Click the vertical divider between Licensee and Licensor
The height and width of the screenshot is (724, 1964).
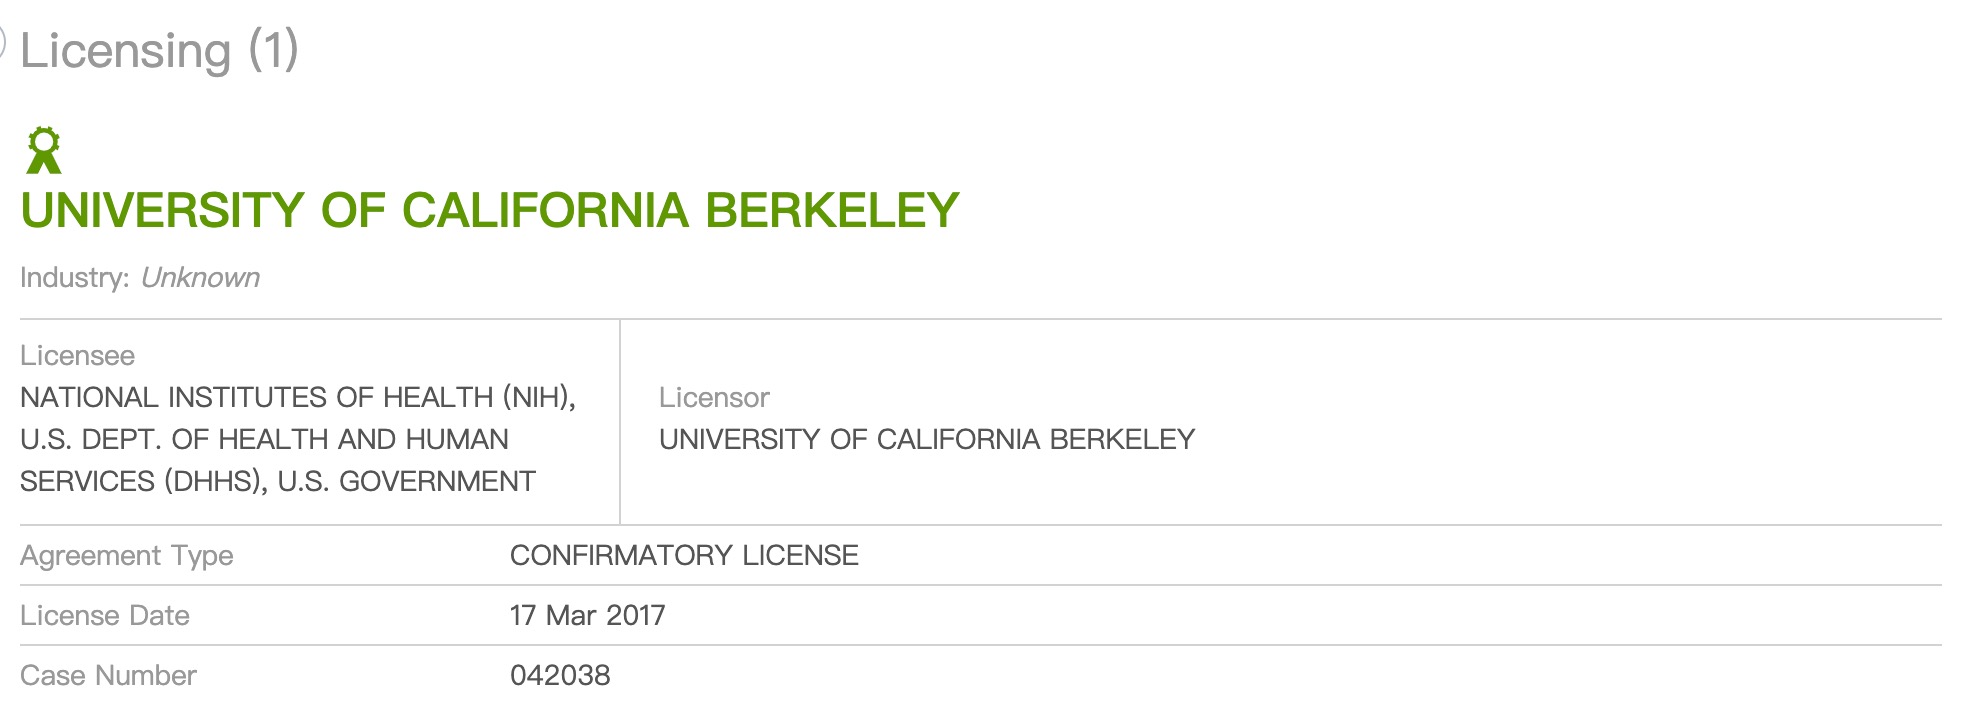tap(620, 422)
